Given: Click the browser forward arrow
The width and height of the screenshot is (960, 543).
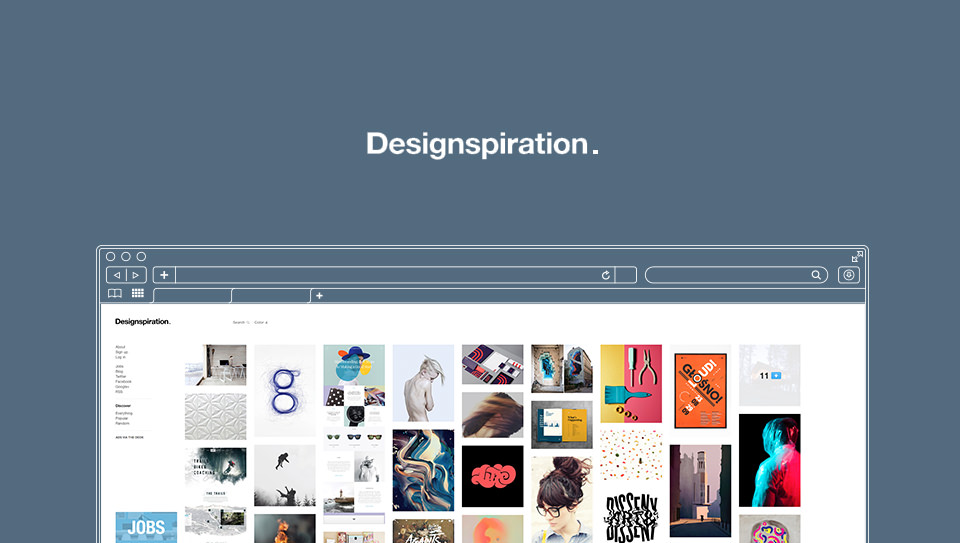Looking at the screenshot, I should [136, 275].
